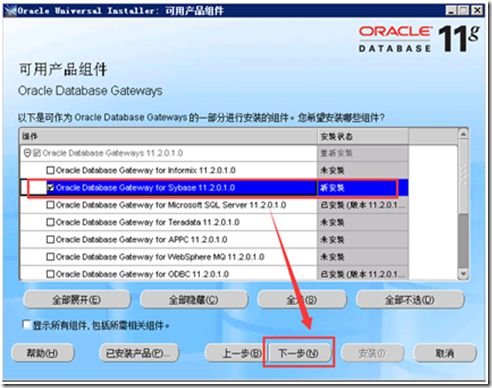Click the 重新安装 status of Gateways parent row
The image size is (492, 388).
pos(363,153)
